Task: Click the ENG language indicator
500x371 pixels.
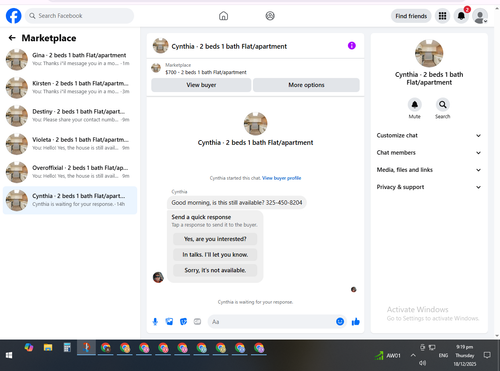Action: tap(443, 355)
